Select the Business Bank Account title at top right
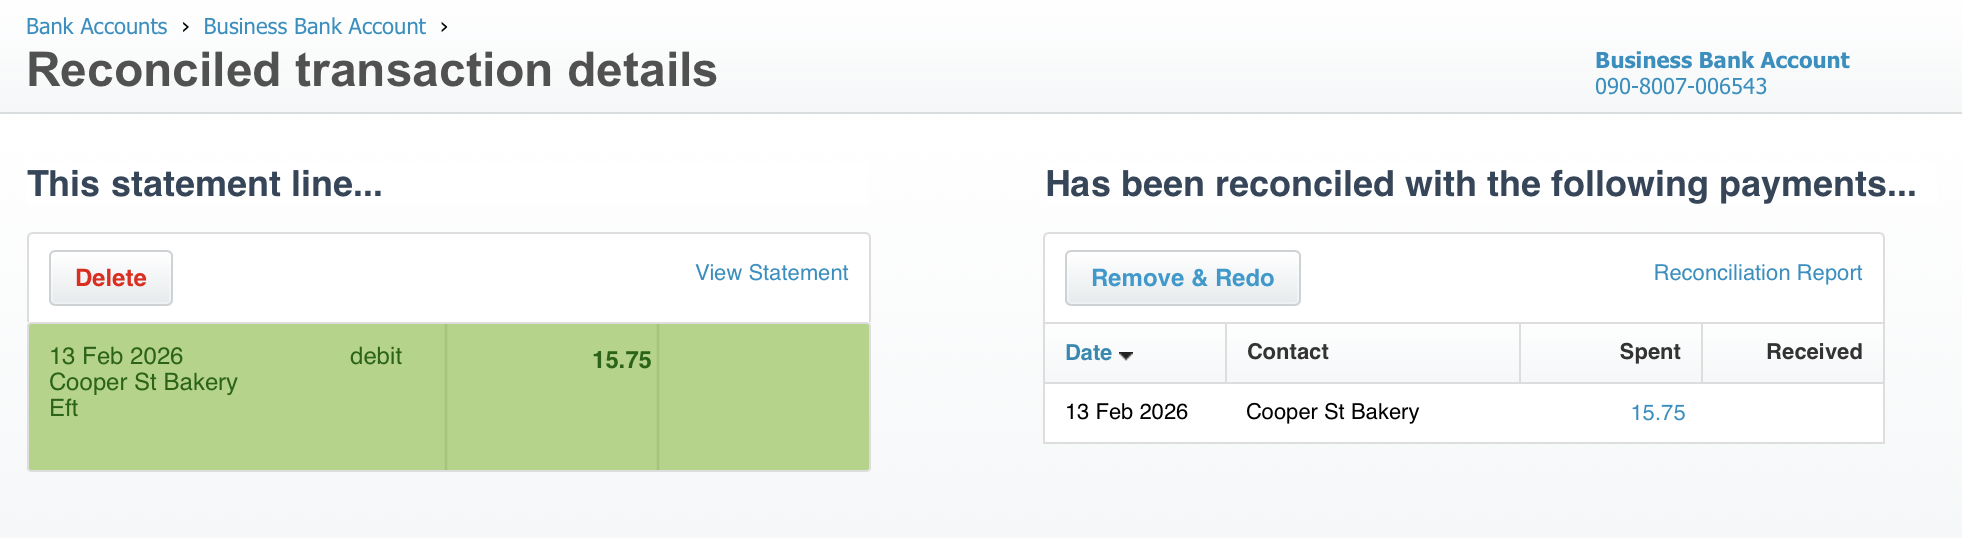This screenshot has width=1962, height=538. [x=1721, y=61]
